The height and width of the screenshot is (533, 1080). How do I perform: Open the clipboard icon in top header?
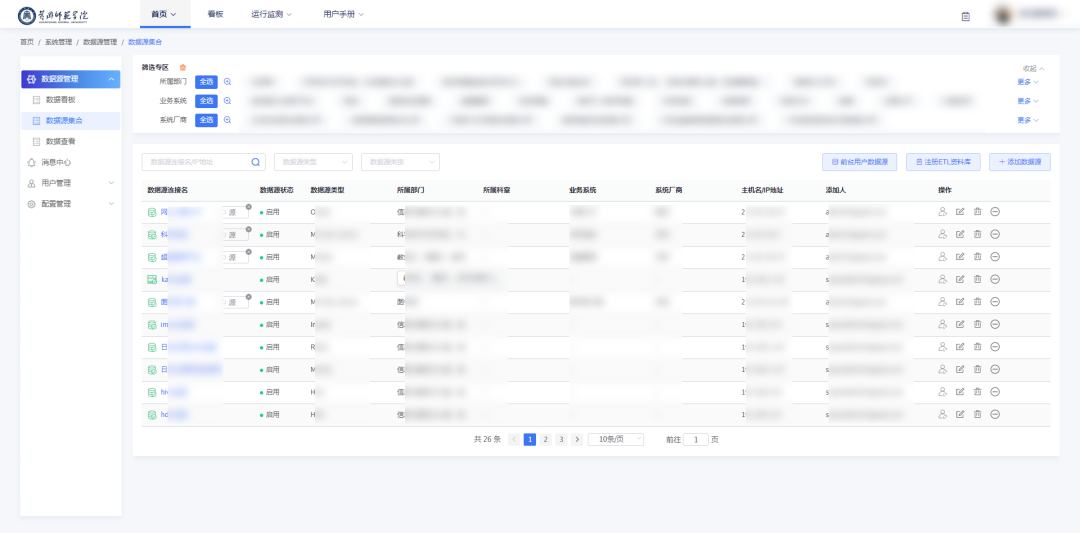click(965, 15)
